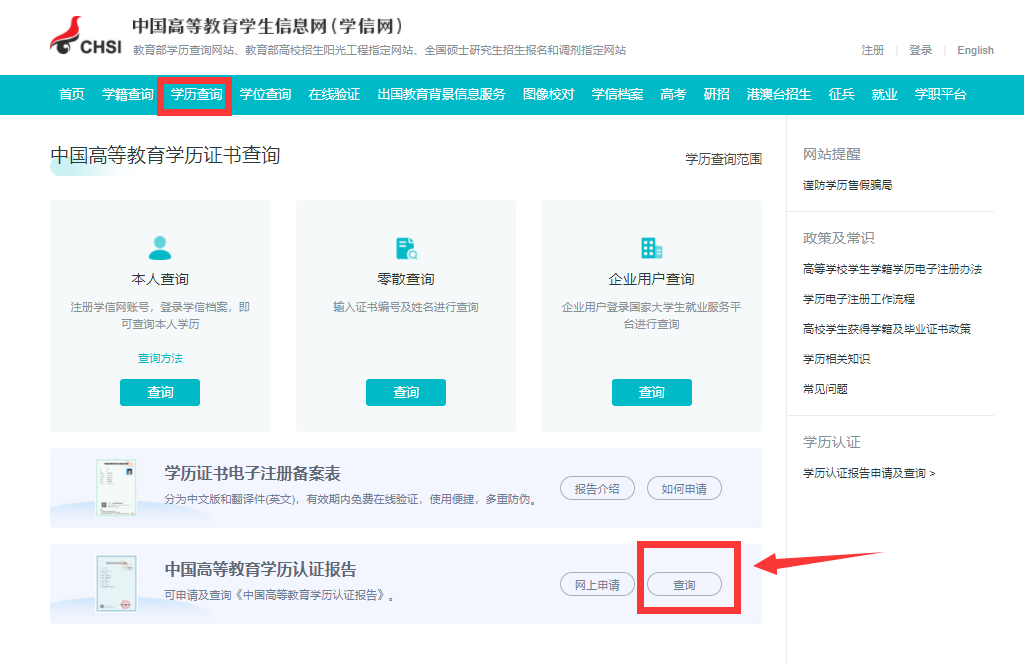Viewport: 1024px width, 664px height.
Task: Click the 中国高等教育学历证书查询 page heading
Action: coord(165,155)
